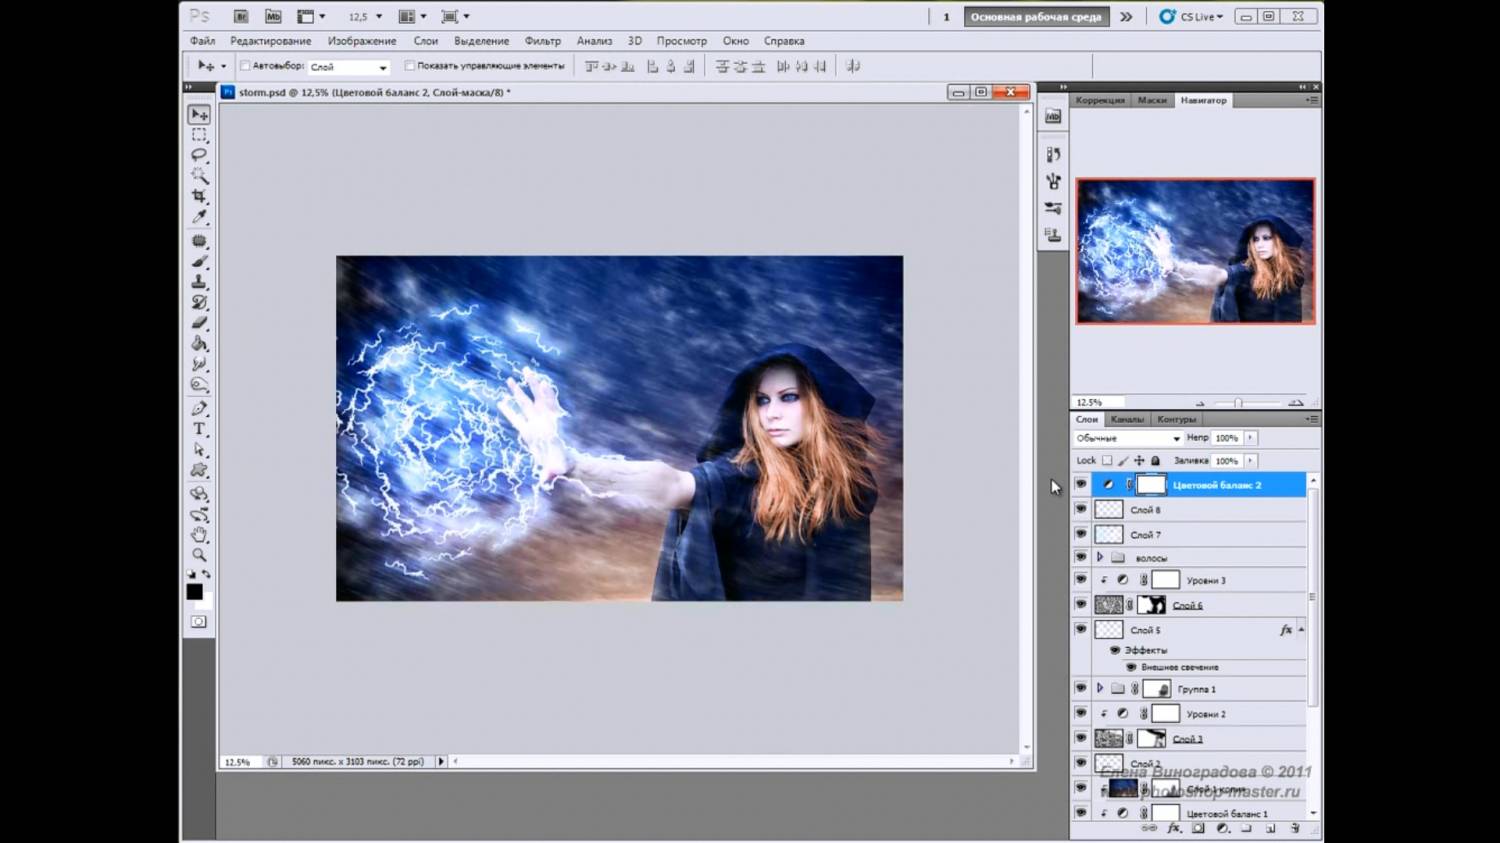Open the Заливка fill slider arrow
The image size is (1500, 843).
coord(1250,461)
